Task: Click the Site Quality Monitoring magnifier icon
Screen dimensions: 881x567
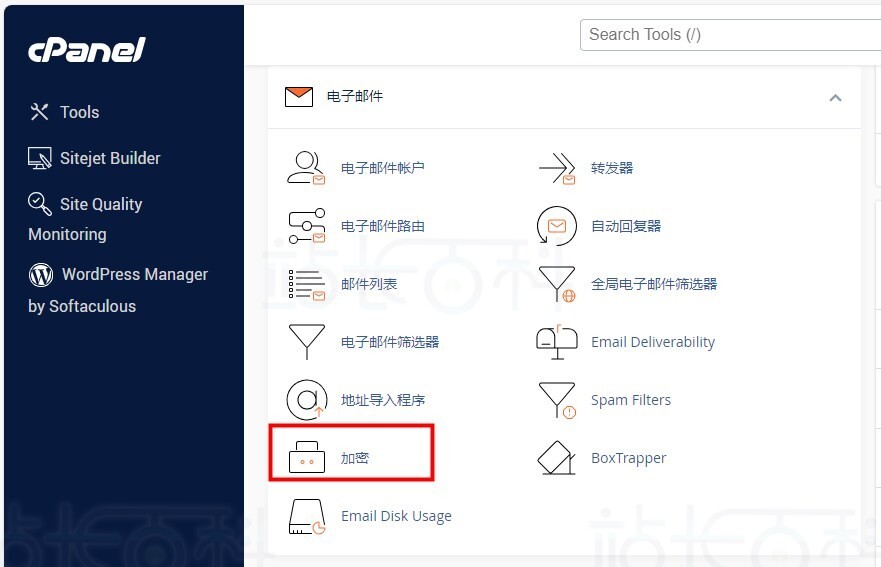Action: click(x=40, y=203)
